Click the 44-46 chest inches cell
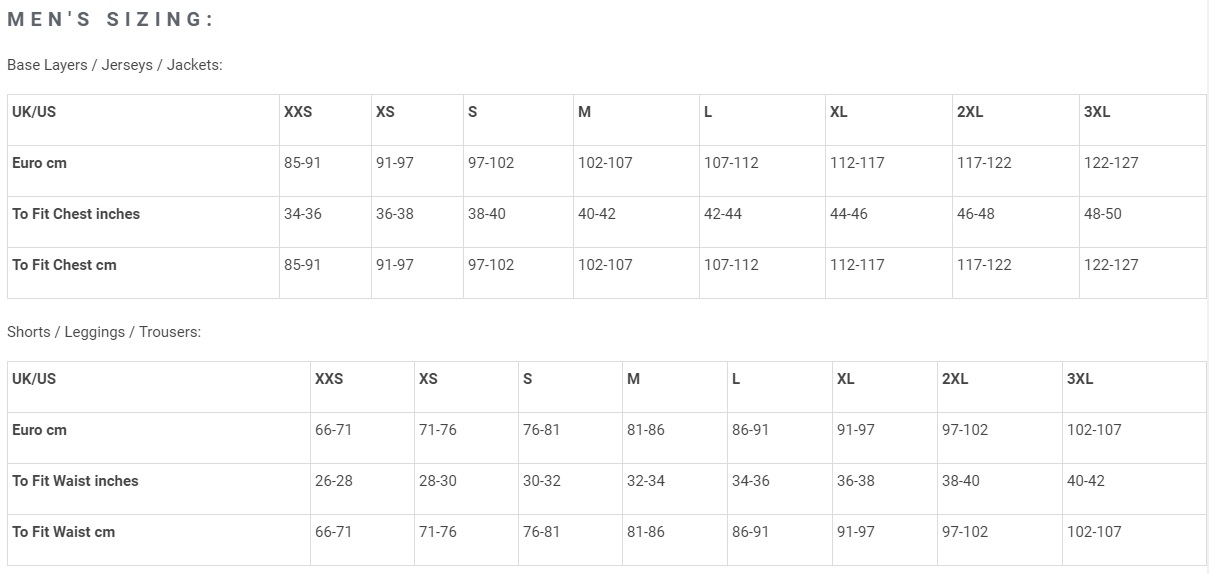Image resolution: width=1209 pixels, height=574 pixels. pos(849,214)
